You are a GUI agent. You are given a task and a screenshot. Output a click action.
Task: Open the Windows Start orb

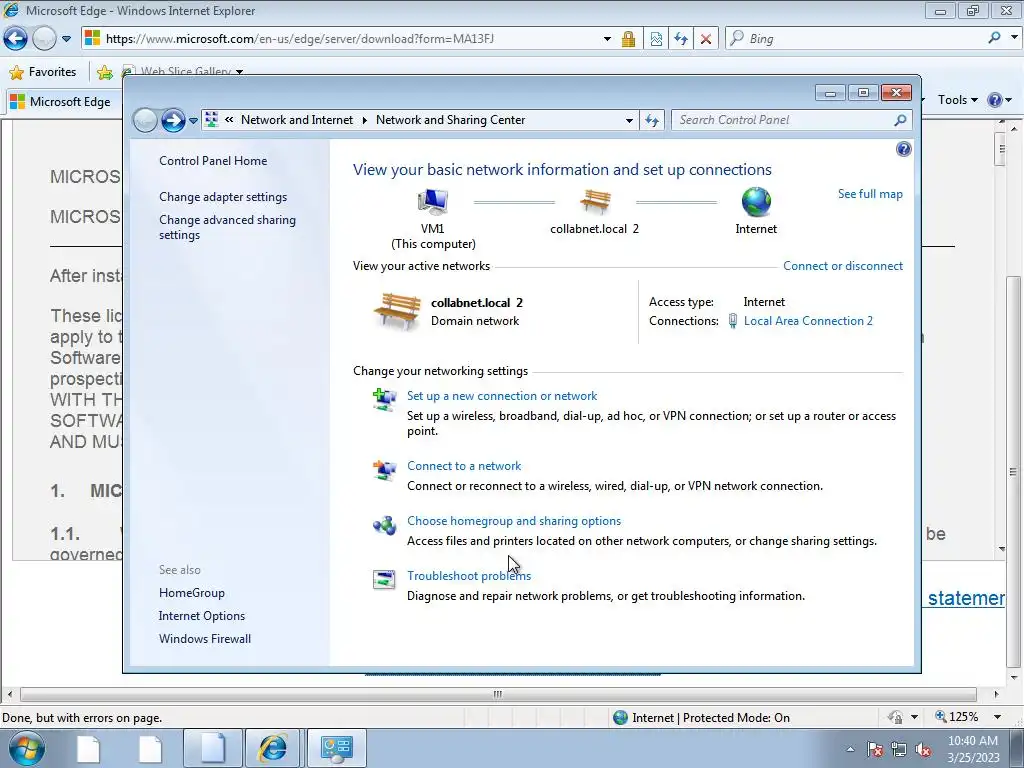(x=27, y=748)
